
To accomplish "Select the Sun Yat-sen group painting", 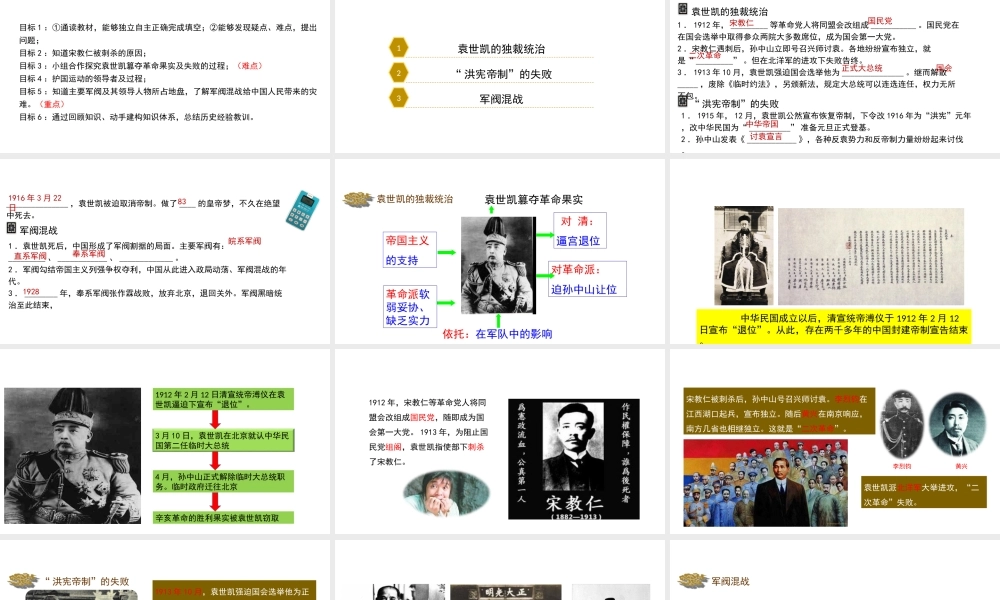I will pyautogui.click(x=765, y=483).
